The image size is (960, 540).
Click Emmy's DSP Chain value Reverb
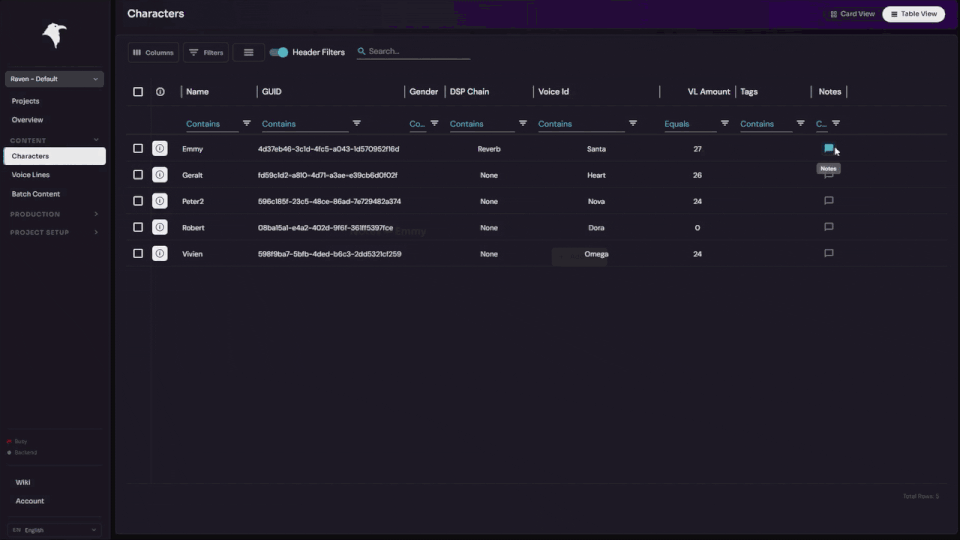pyautogui.click(x=489, y=149)
